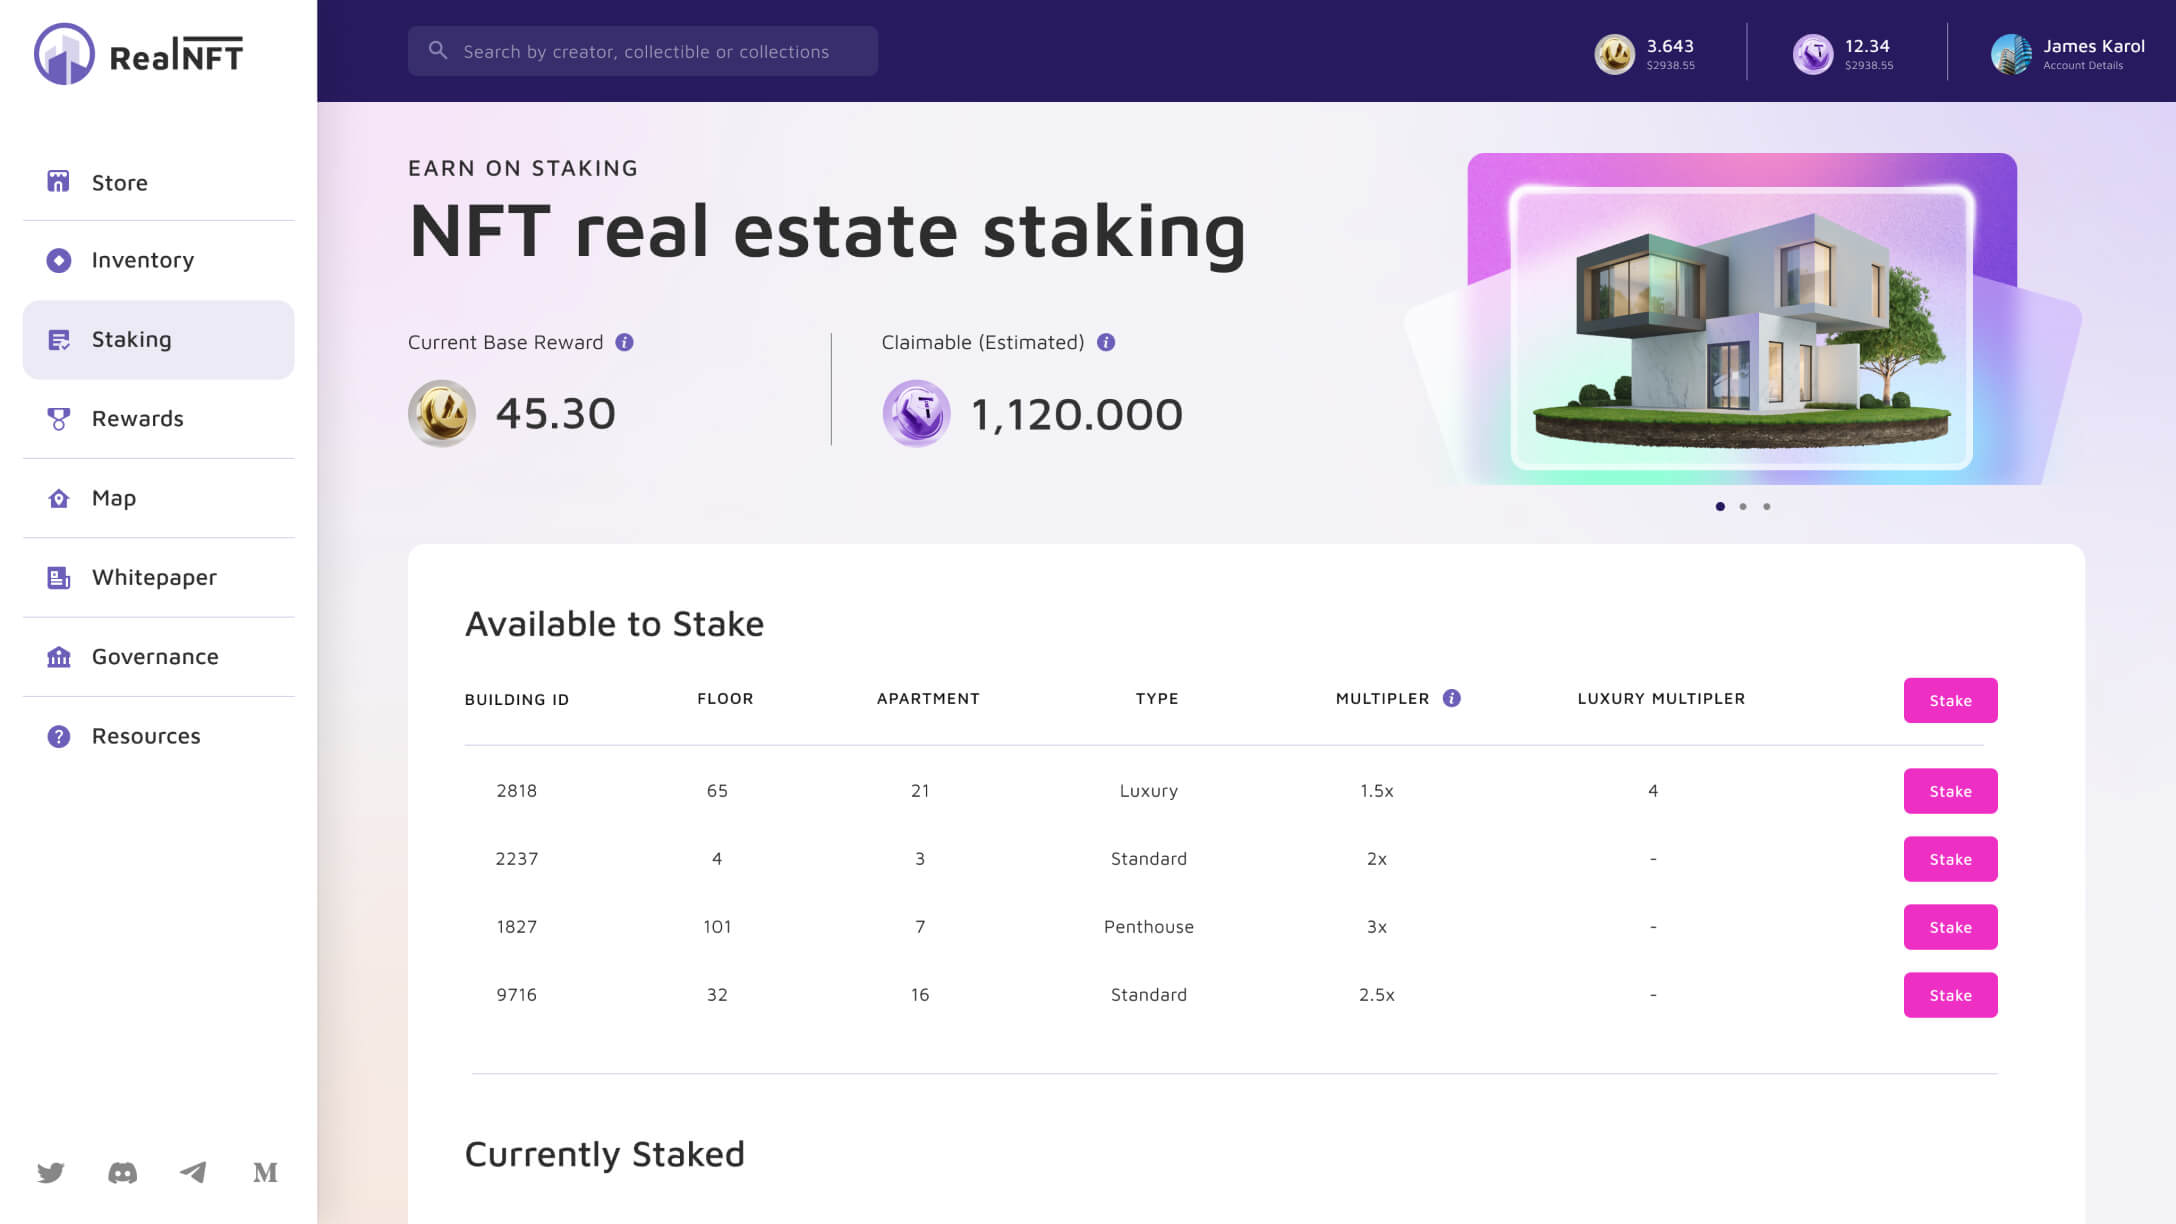Select the third carousel slide dot
2176x1224 pixels.
[1767, 507]
